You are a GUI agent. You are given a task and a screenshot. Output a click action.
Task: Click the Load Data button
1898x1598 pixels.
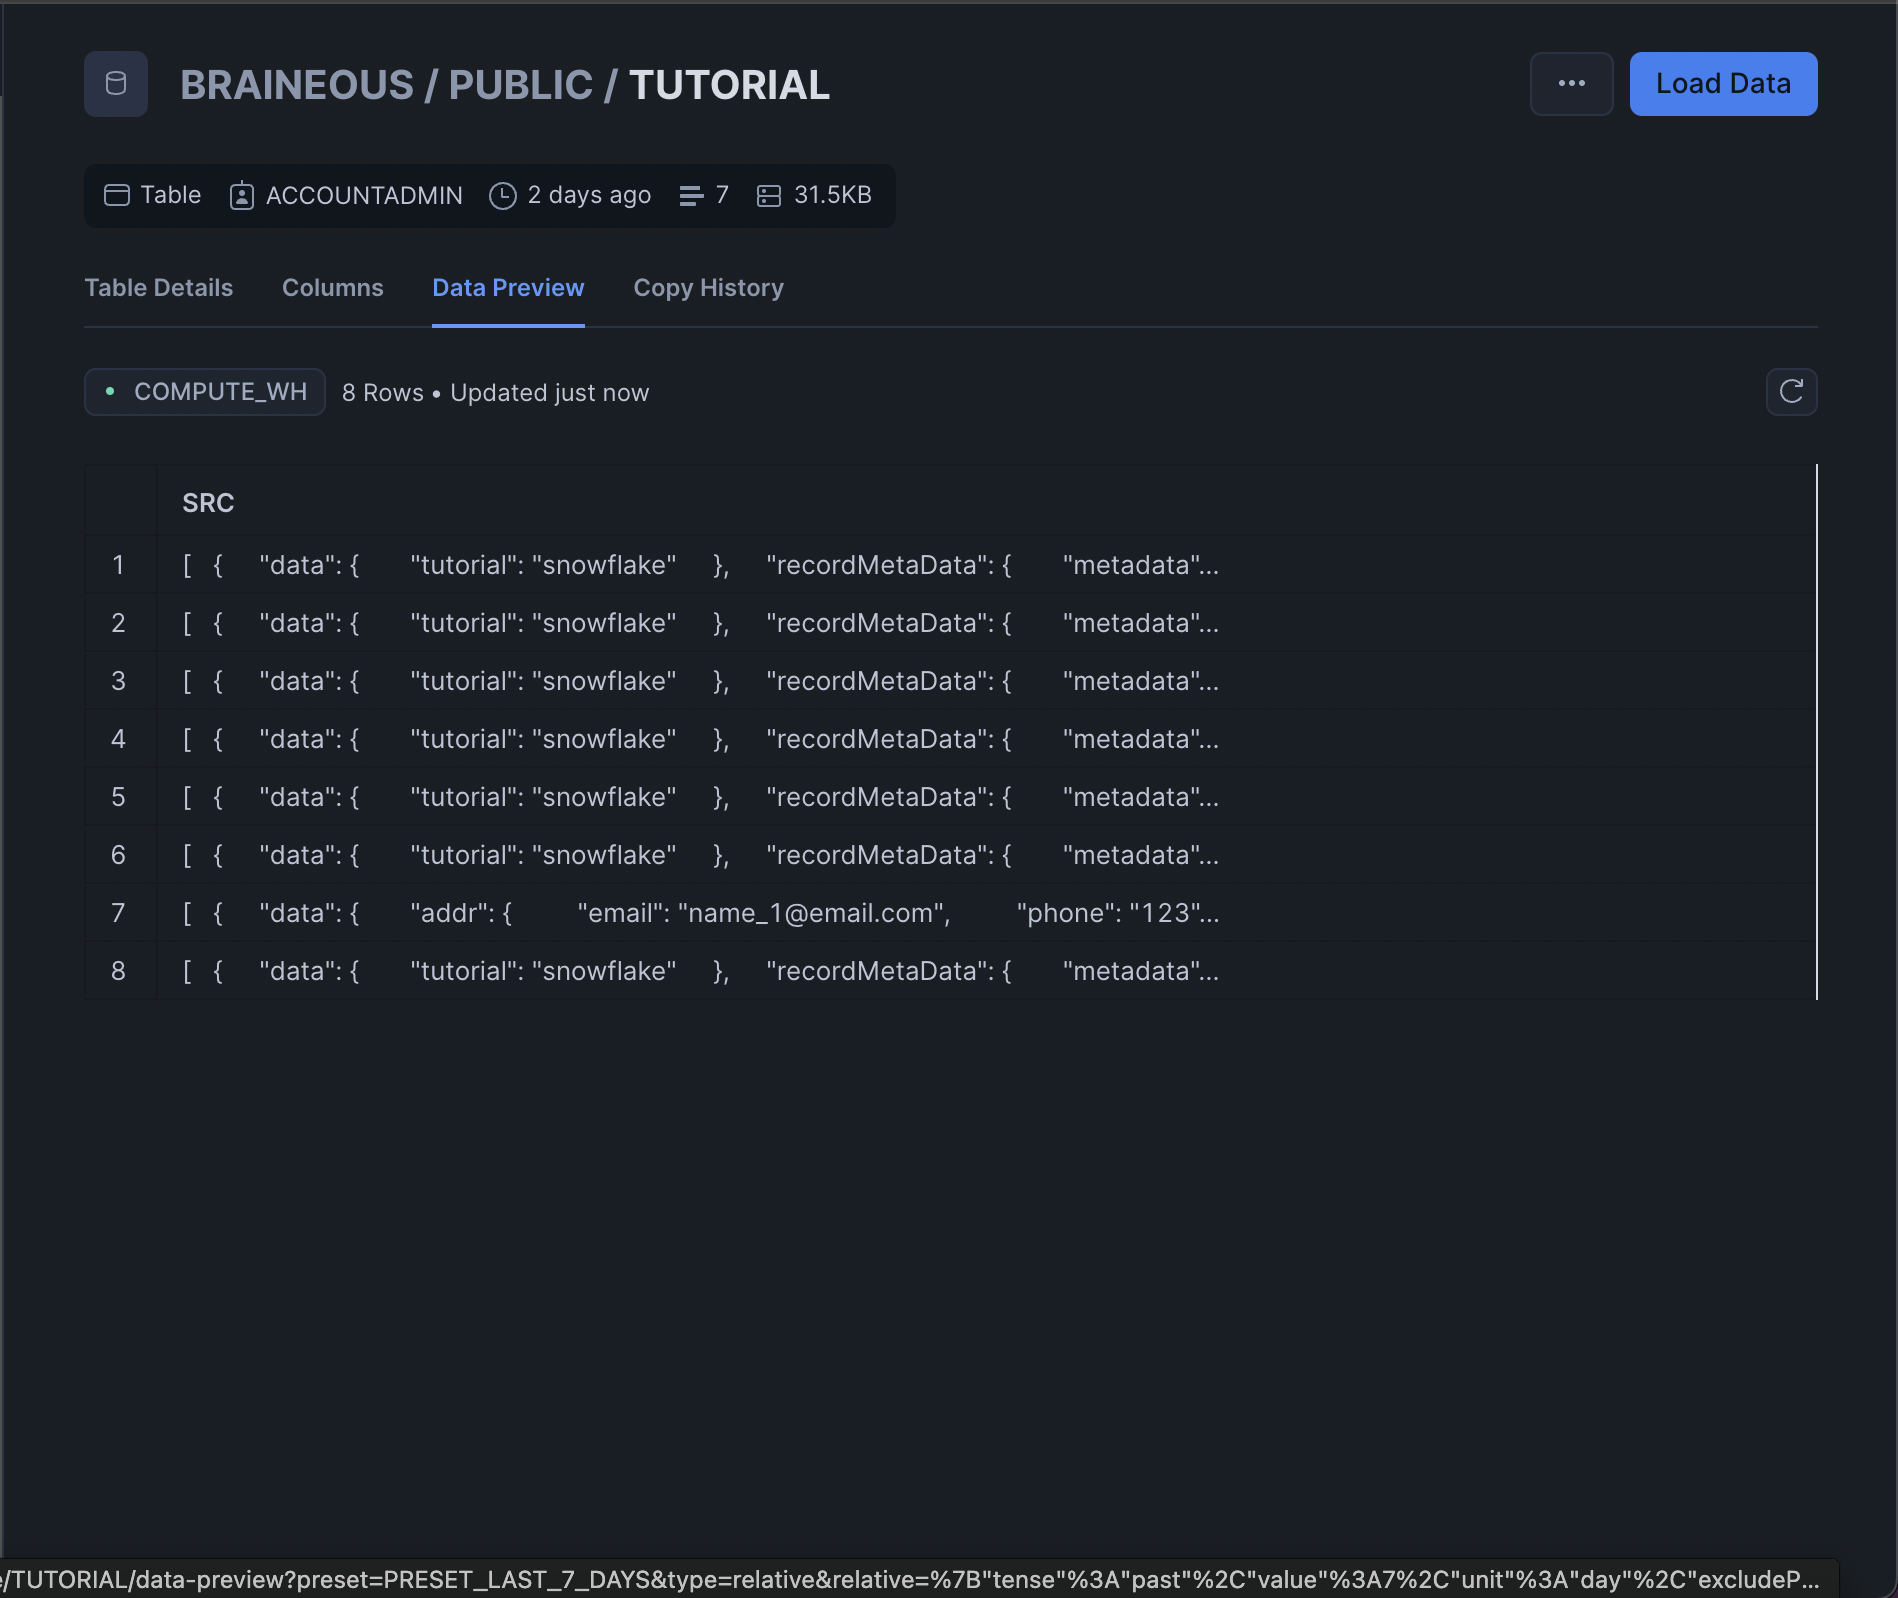(x=1723, y=84)
